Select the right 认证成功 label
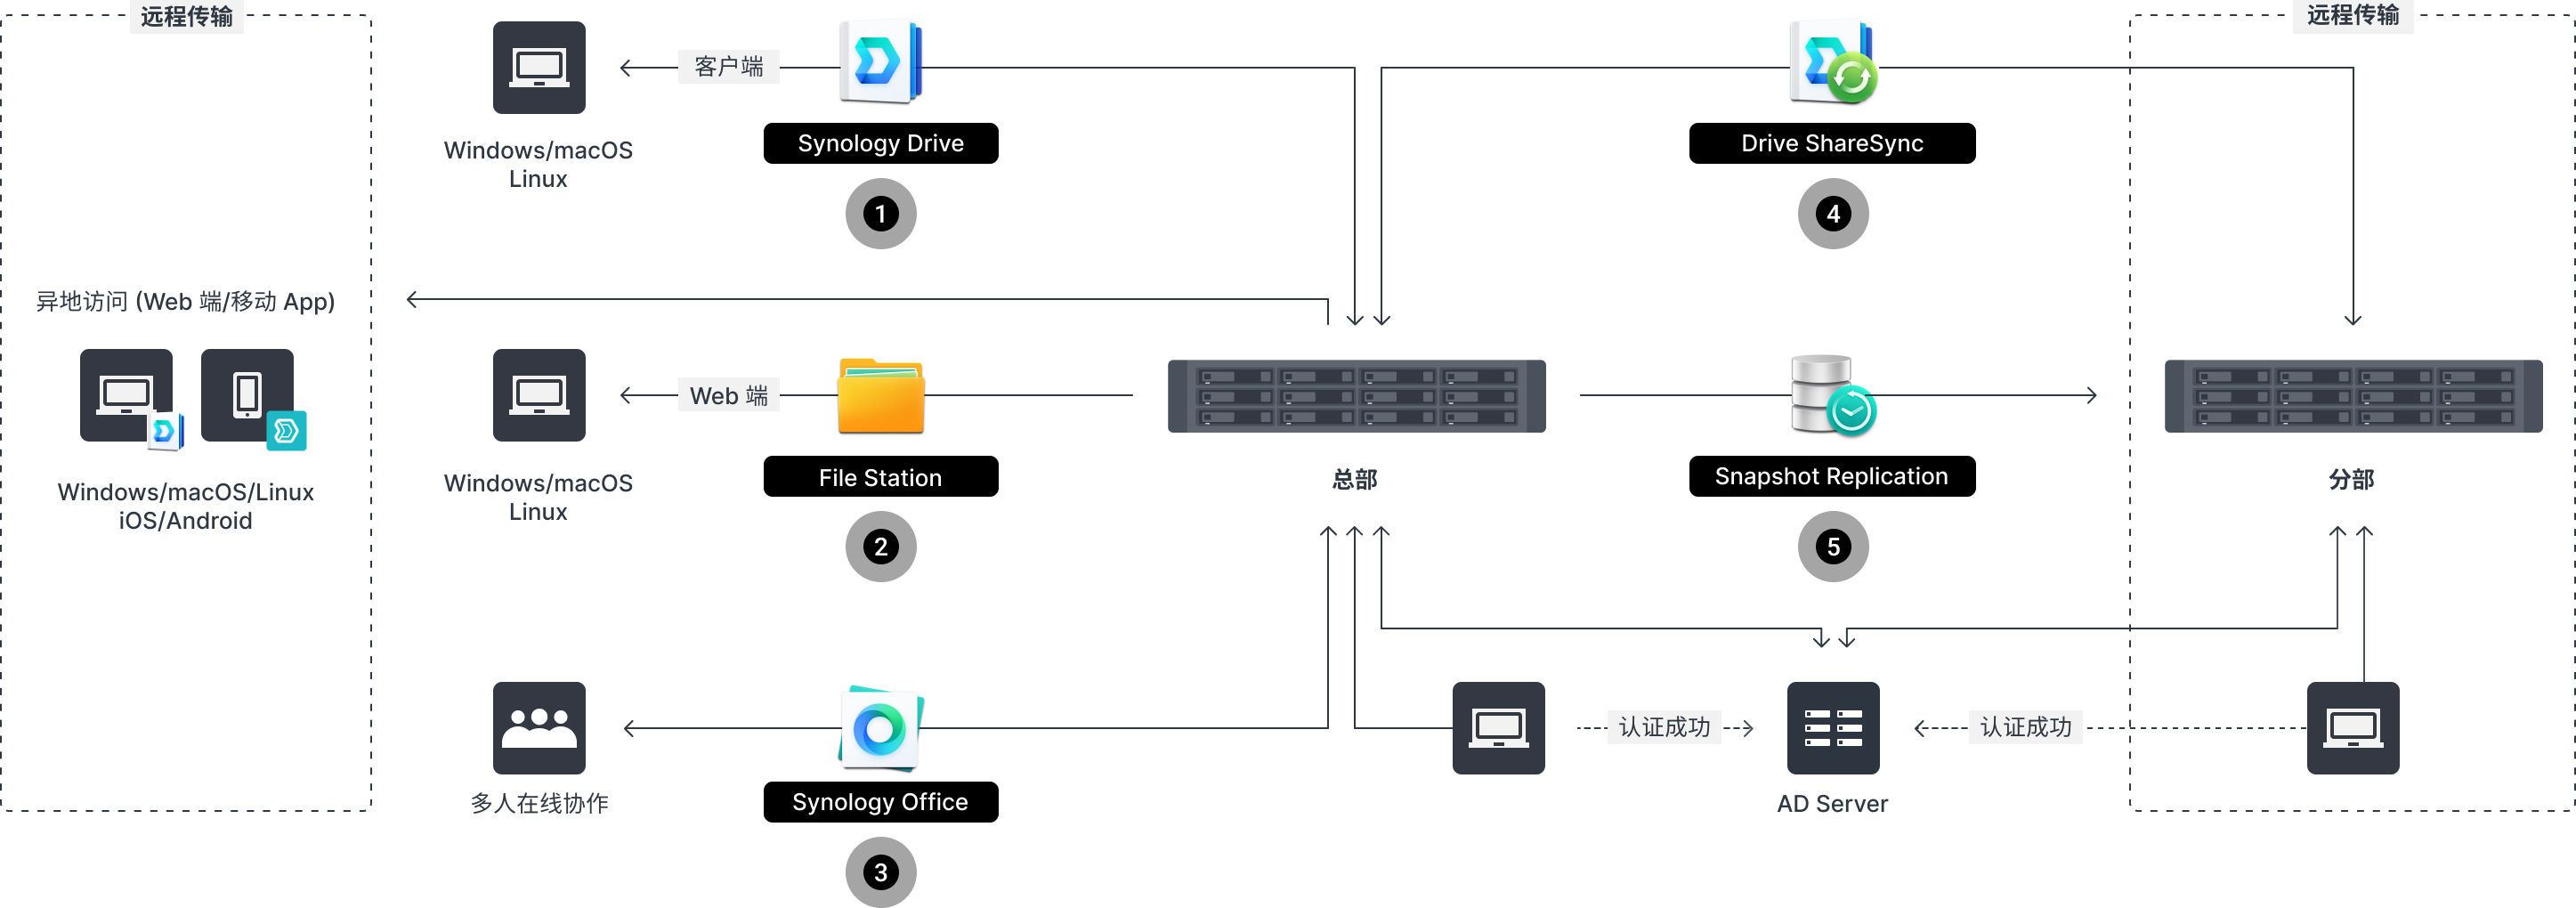The image size is (2576, 908). [2025, 727]
